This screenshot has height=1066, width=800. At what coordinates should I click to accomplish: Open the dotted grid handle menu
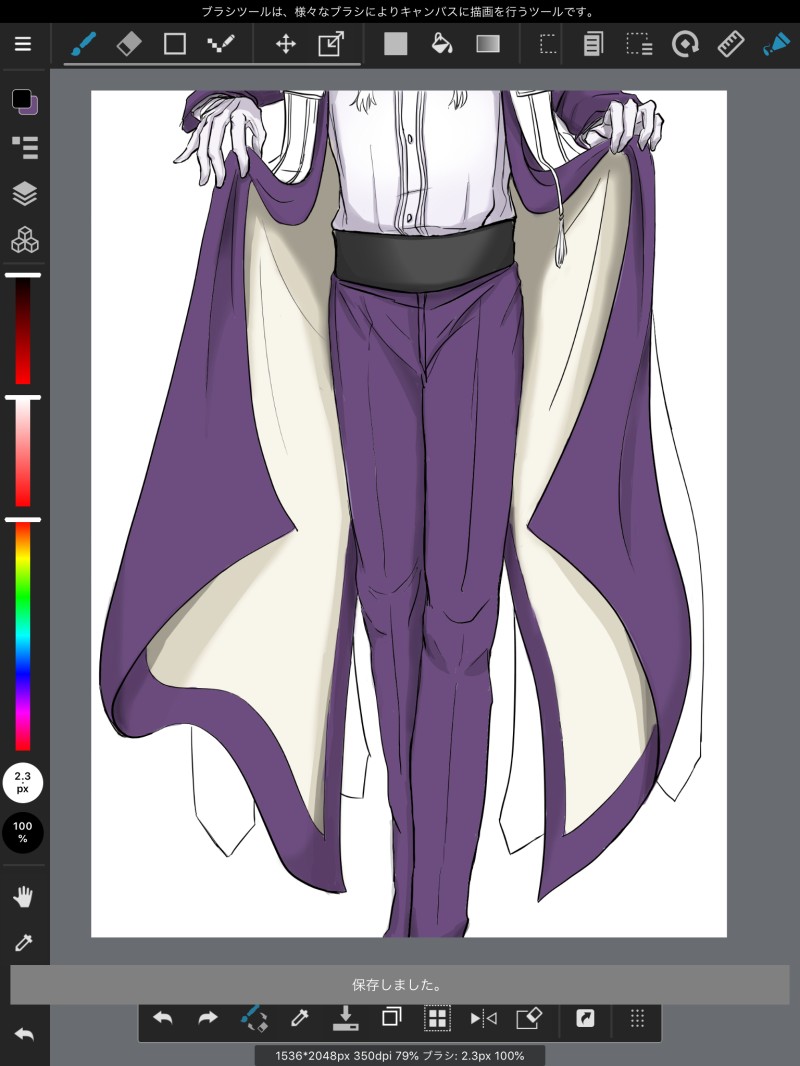click(637, 1018)
